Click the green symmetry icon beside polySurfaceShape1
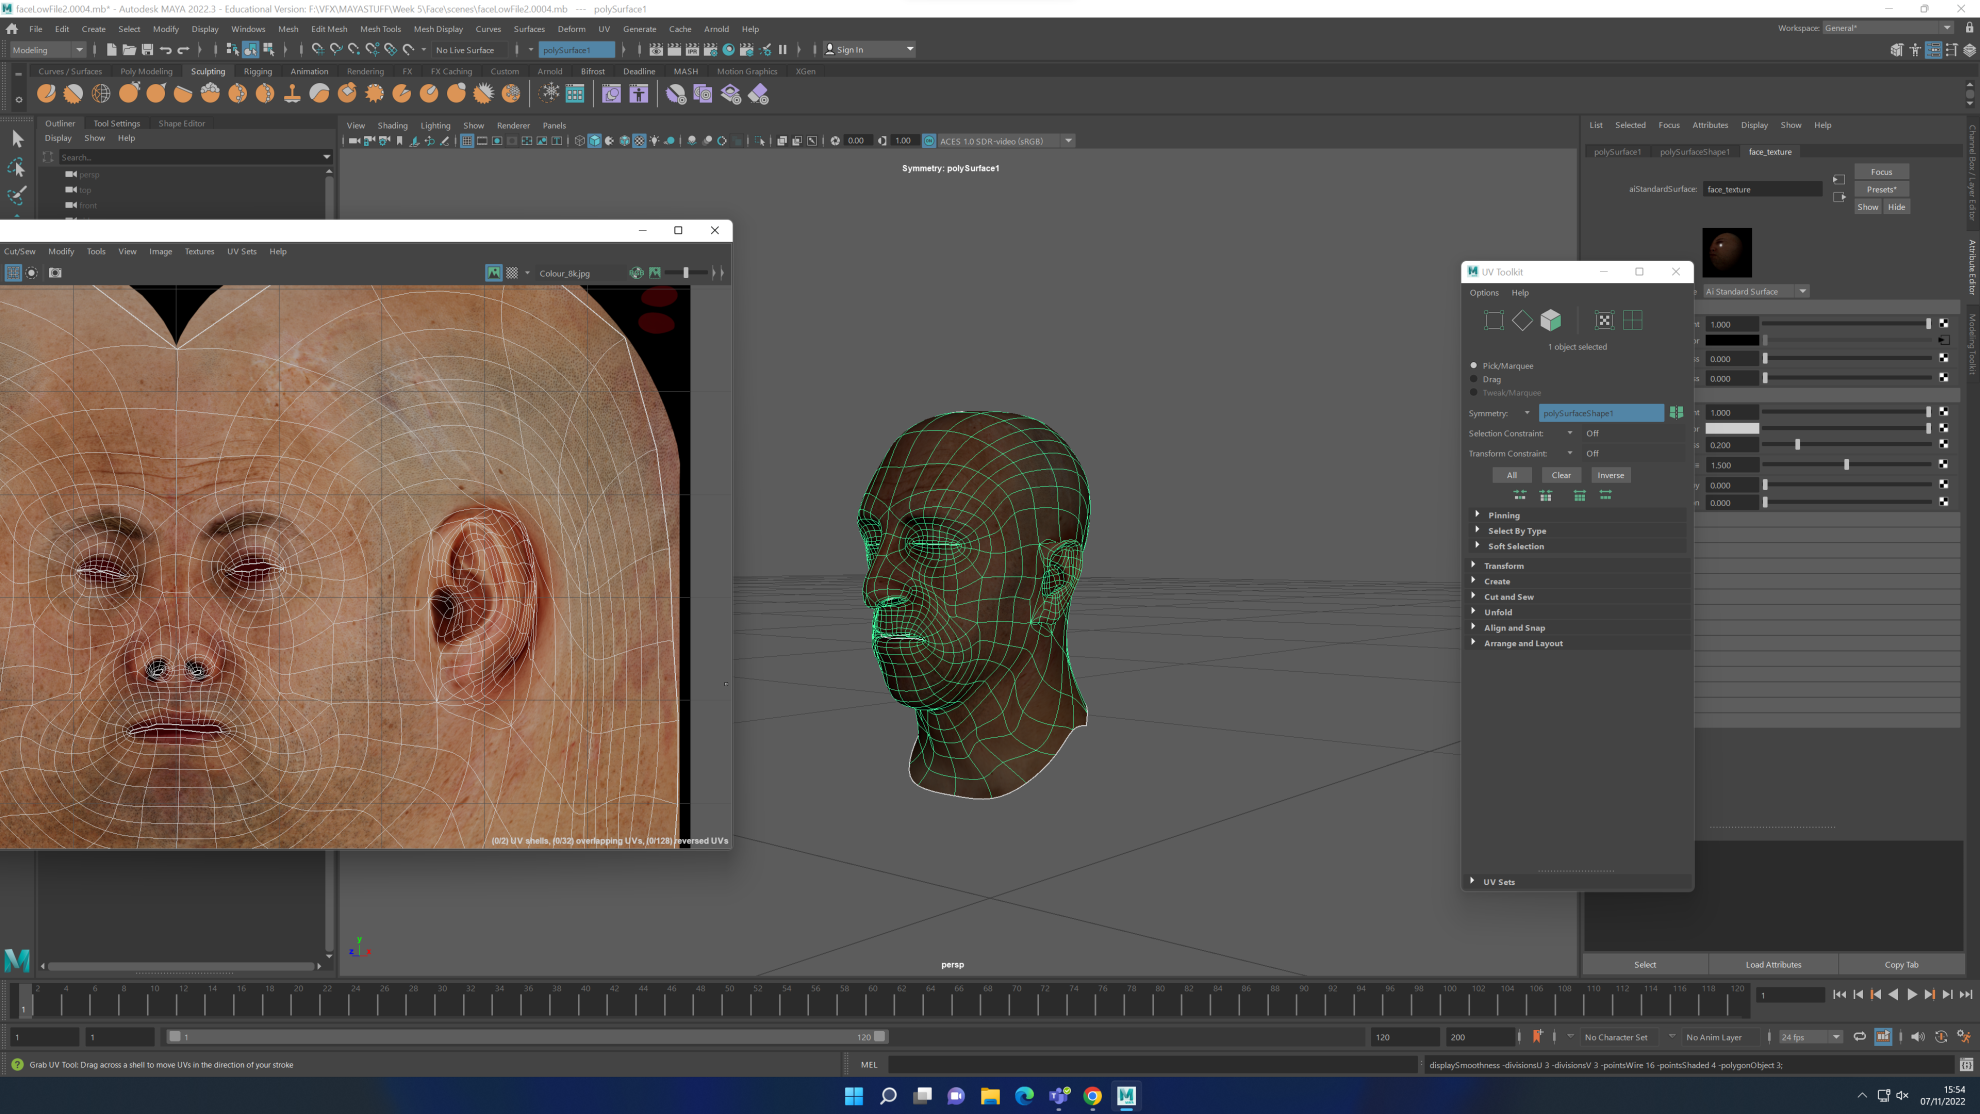The image size is (1980, 1114). 1676,413
